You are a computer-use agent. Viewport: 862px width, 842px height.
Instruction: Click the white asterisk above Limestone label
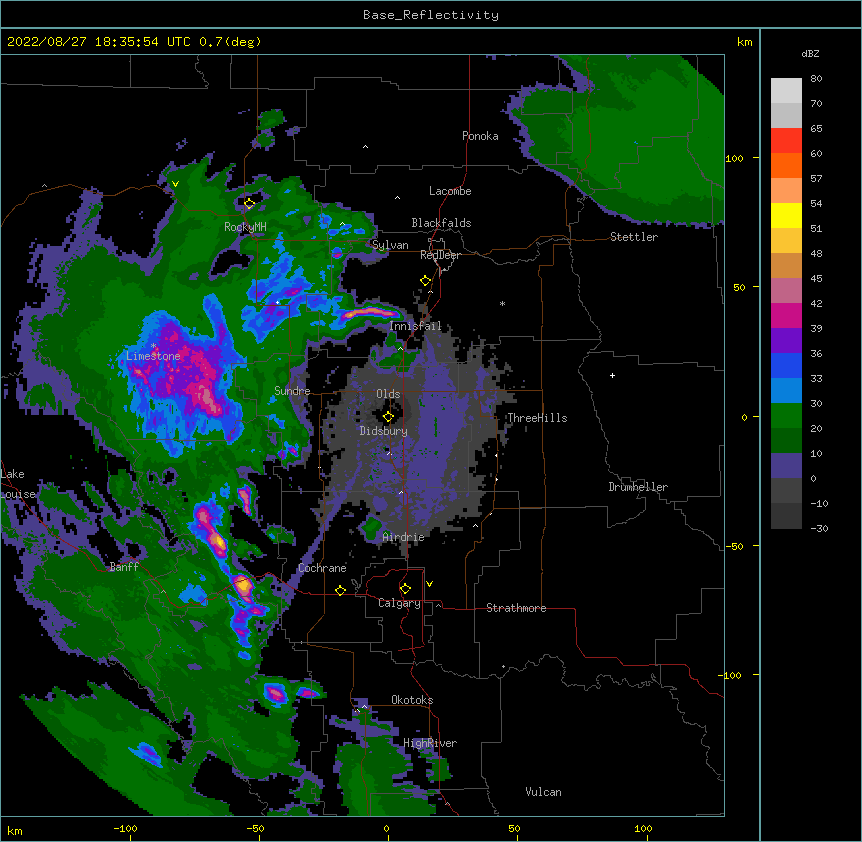coord(153,346)
